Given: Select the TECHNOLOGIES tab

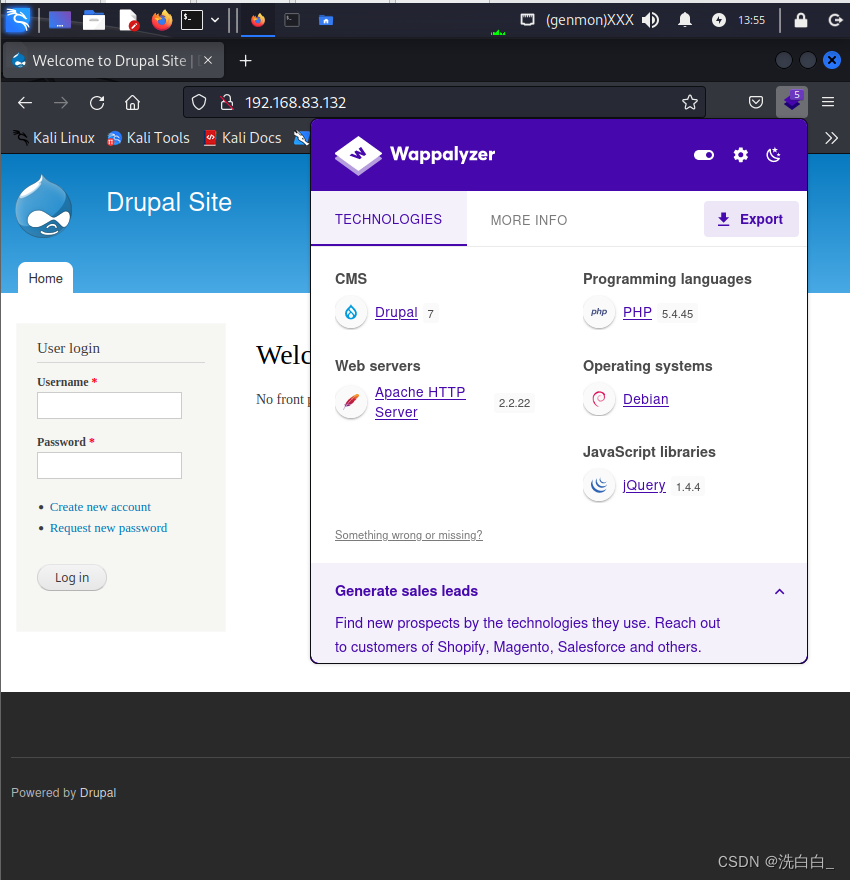Looking at the screenshot, I should point(388,219).
